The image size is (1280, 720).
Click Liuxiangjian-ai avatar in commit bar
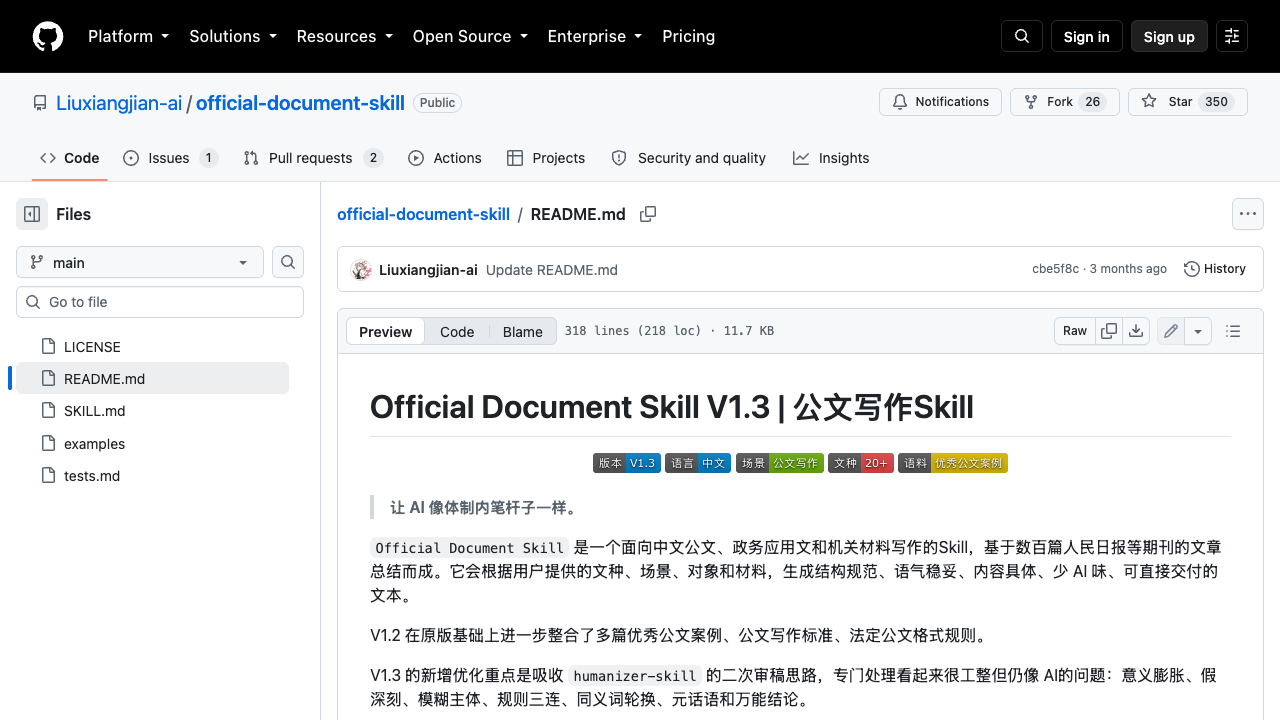[361, 269]
